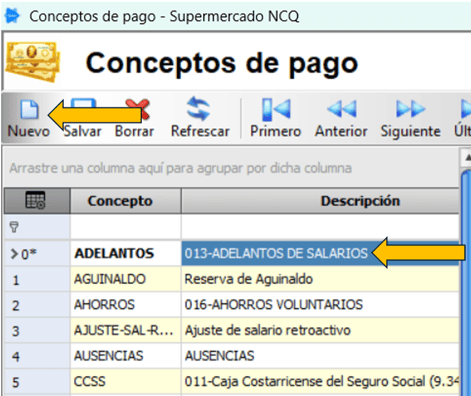Select the 011-Caja Costarricense description cell

(x=320, y=382)
